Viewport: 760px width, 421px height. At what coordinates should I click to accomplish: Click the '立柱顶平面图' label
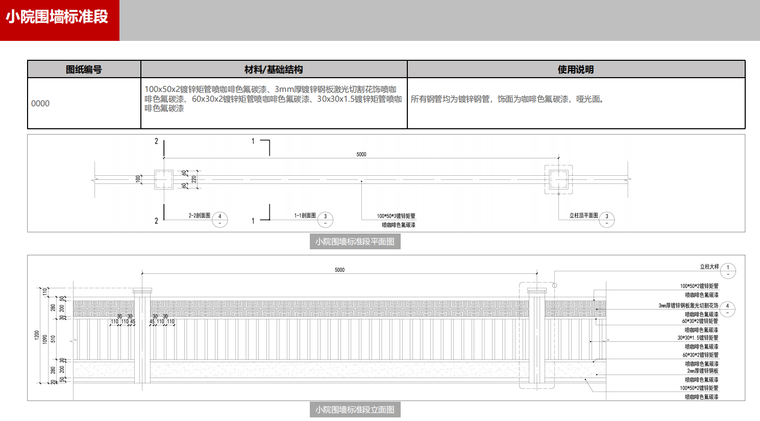point(584,216)
